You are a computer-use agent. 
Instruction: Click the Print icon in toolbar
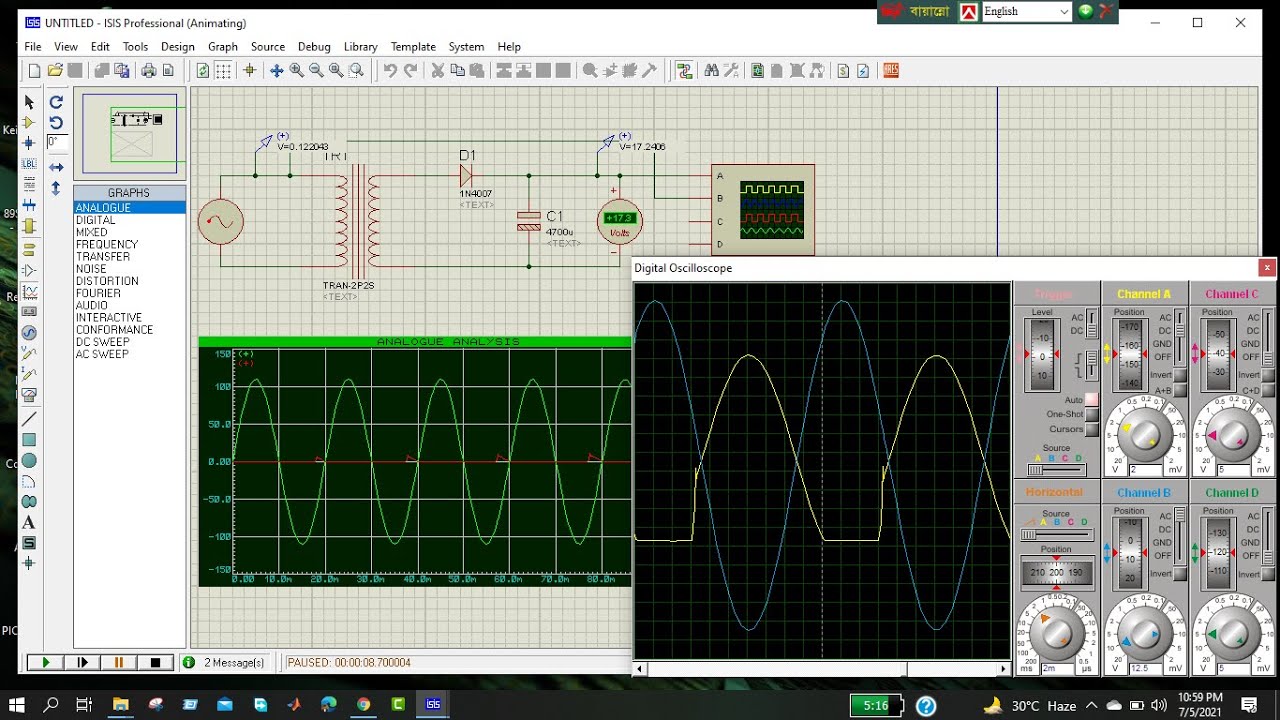click(x=149, y=71)
